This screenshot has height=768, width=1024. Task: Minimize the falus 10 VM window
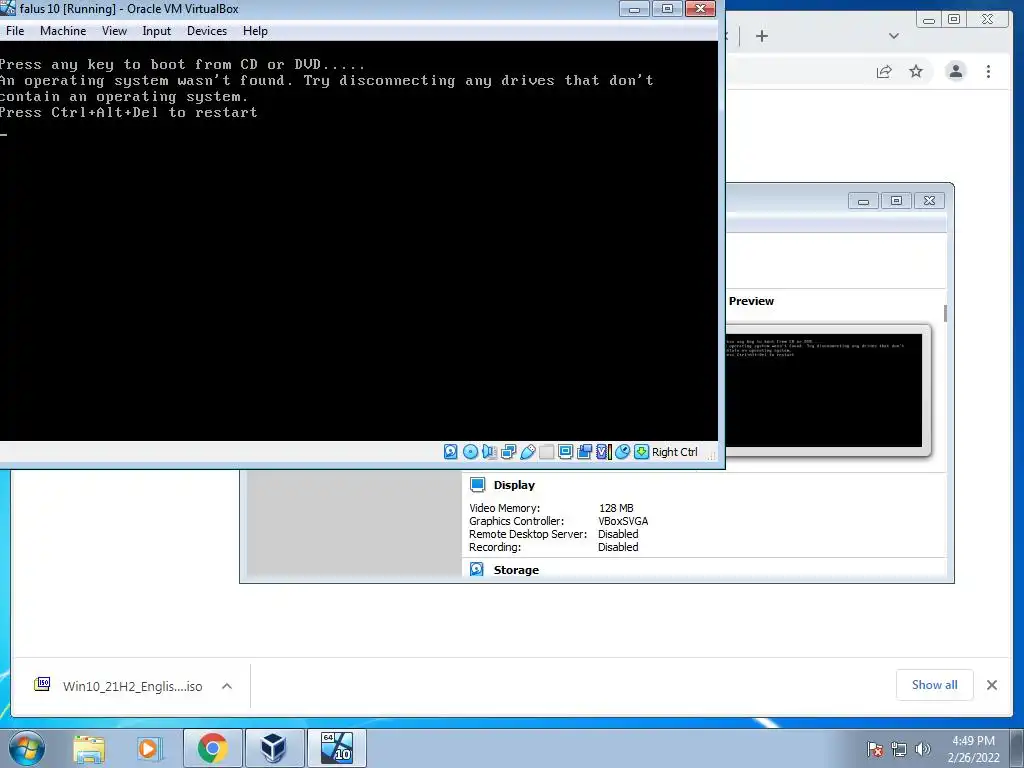633,9
